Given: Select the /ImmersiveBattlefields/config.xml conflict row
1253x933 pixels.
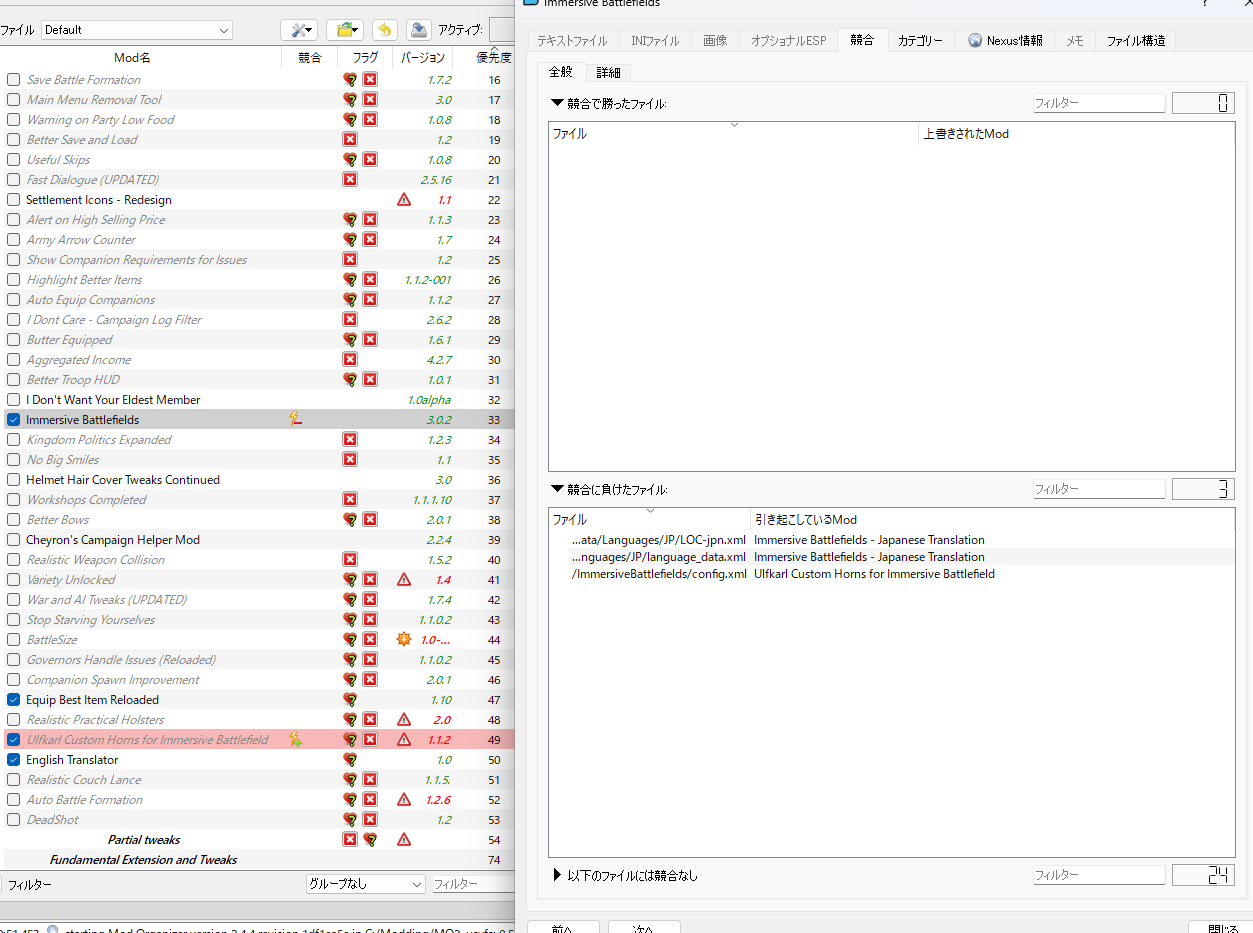Looking at the screenshot, I should point(891,574).
